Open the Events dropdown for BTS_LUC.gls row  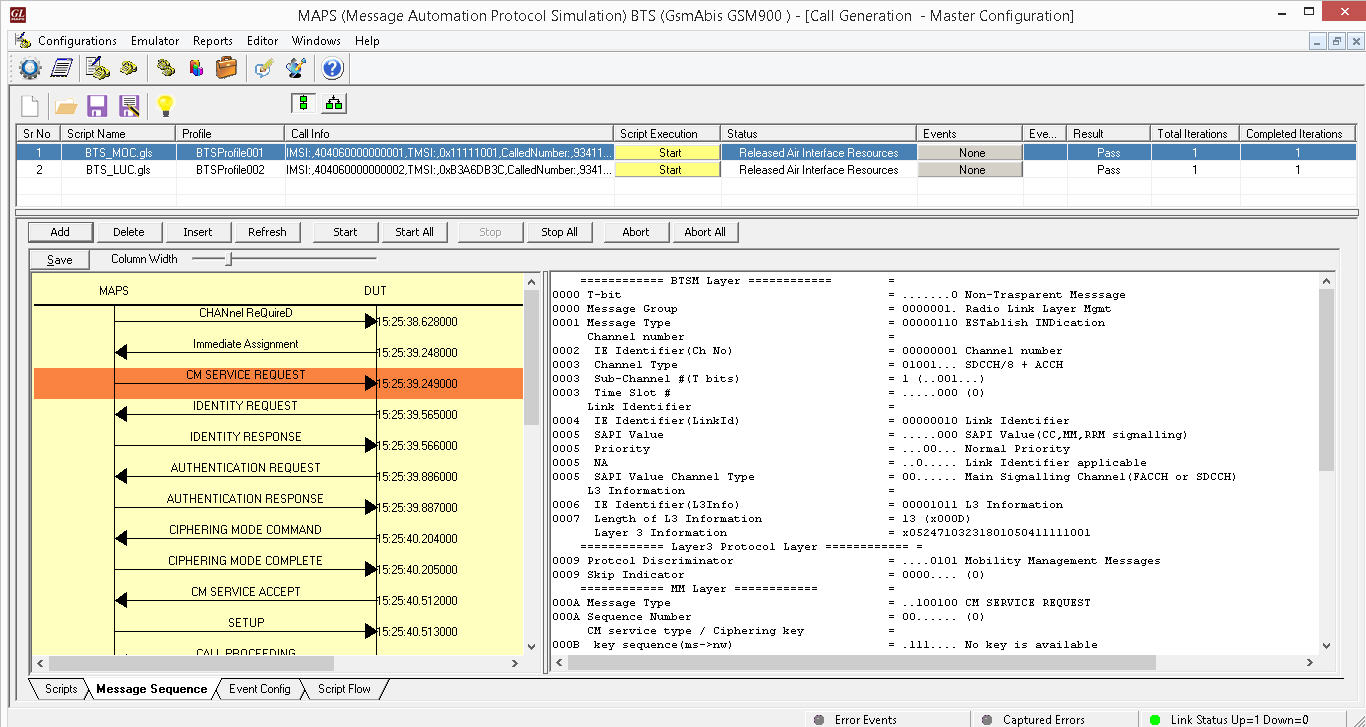[x=970, y=170]
